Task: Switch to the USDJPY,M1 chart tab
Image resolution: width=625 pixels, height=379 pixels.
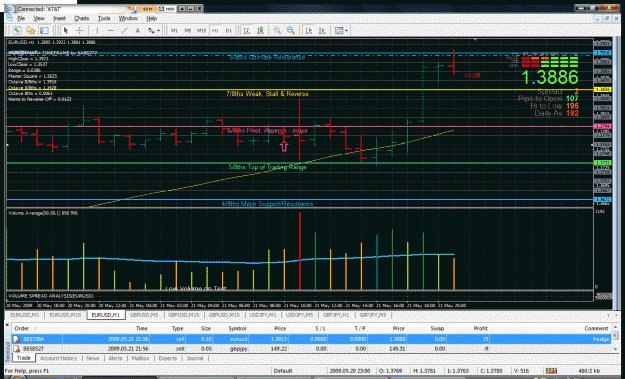Action: click(263, 315)
